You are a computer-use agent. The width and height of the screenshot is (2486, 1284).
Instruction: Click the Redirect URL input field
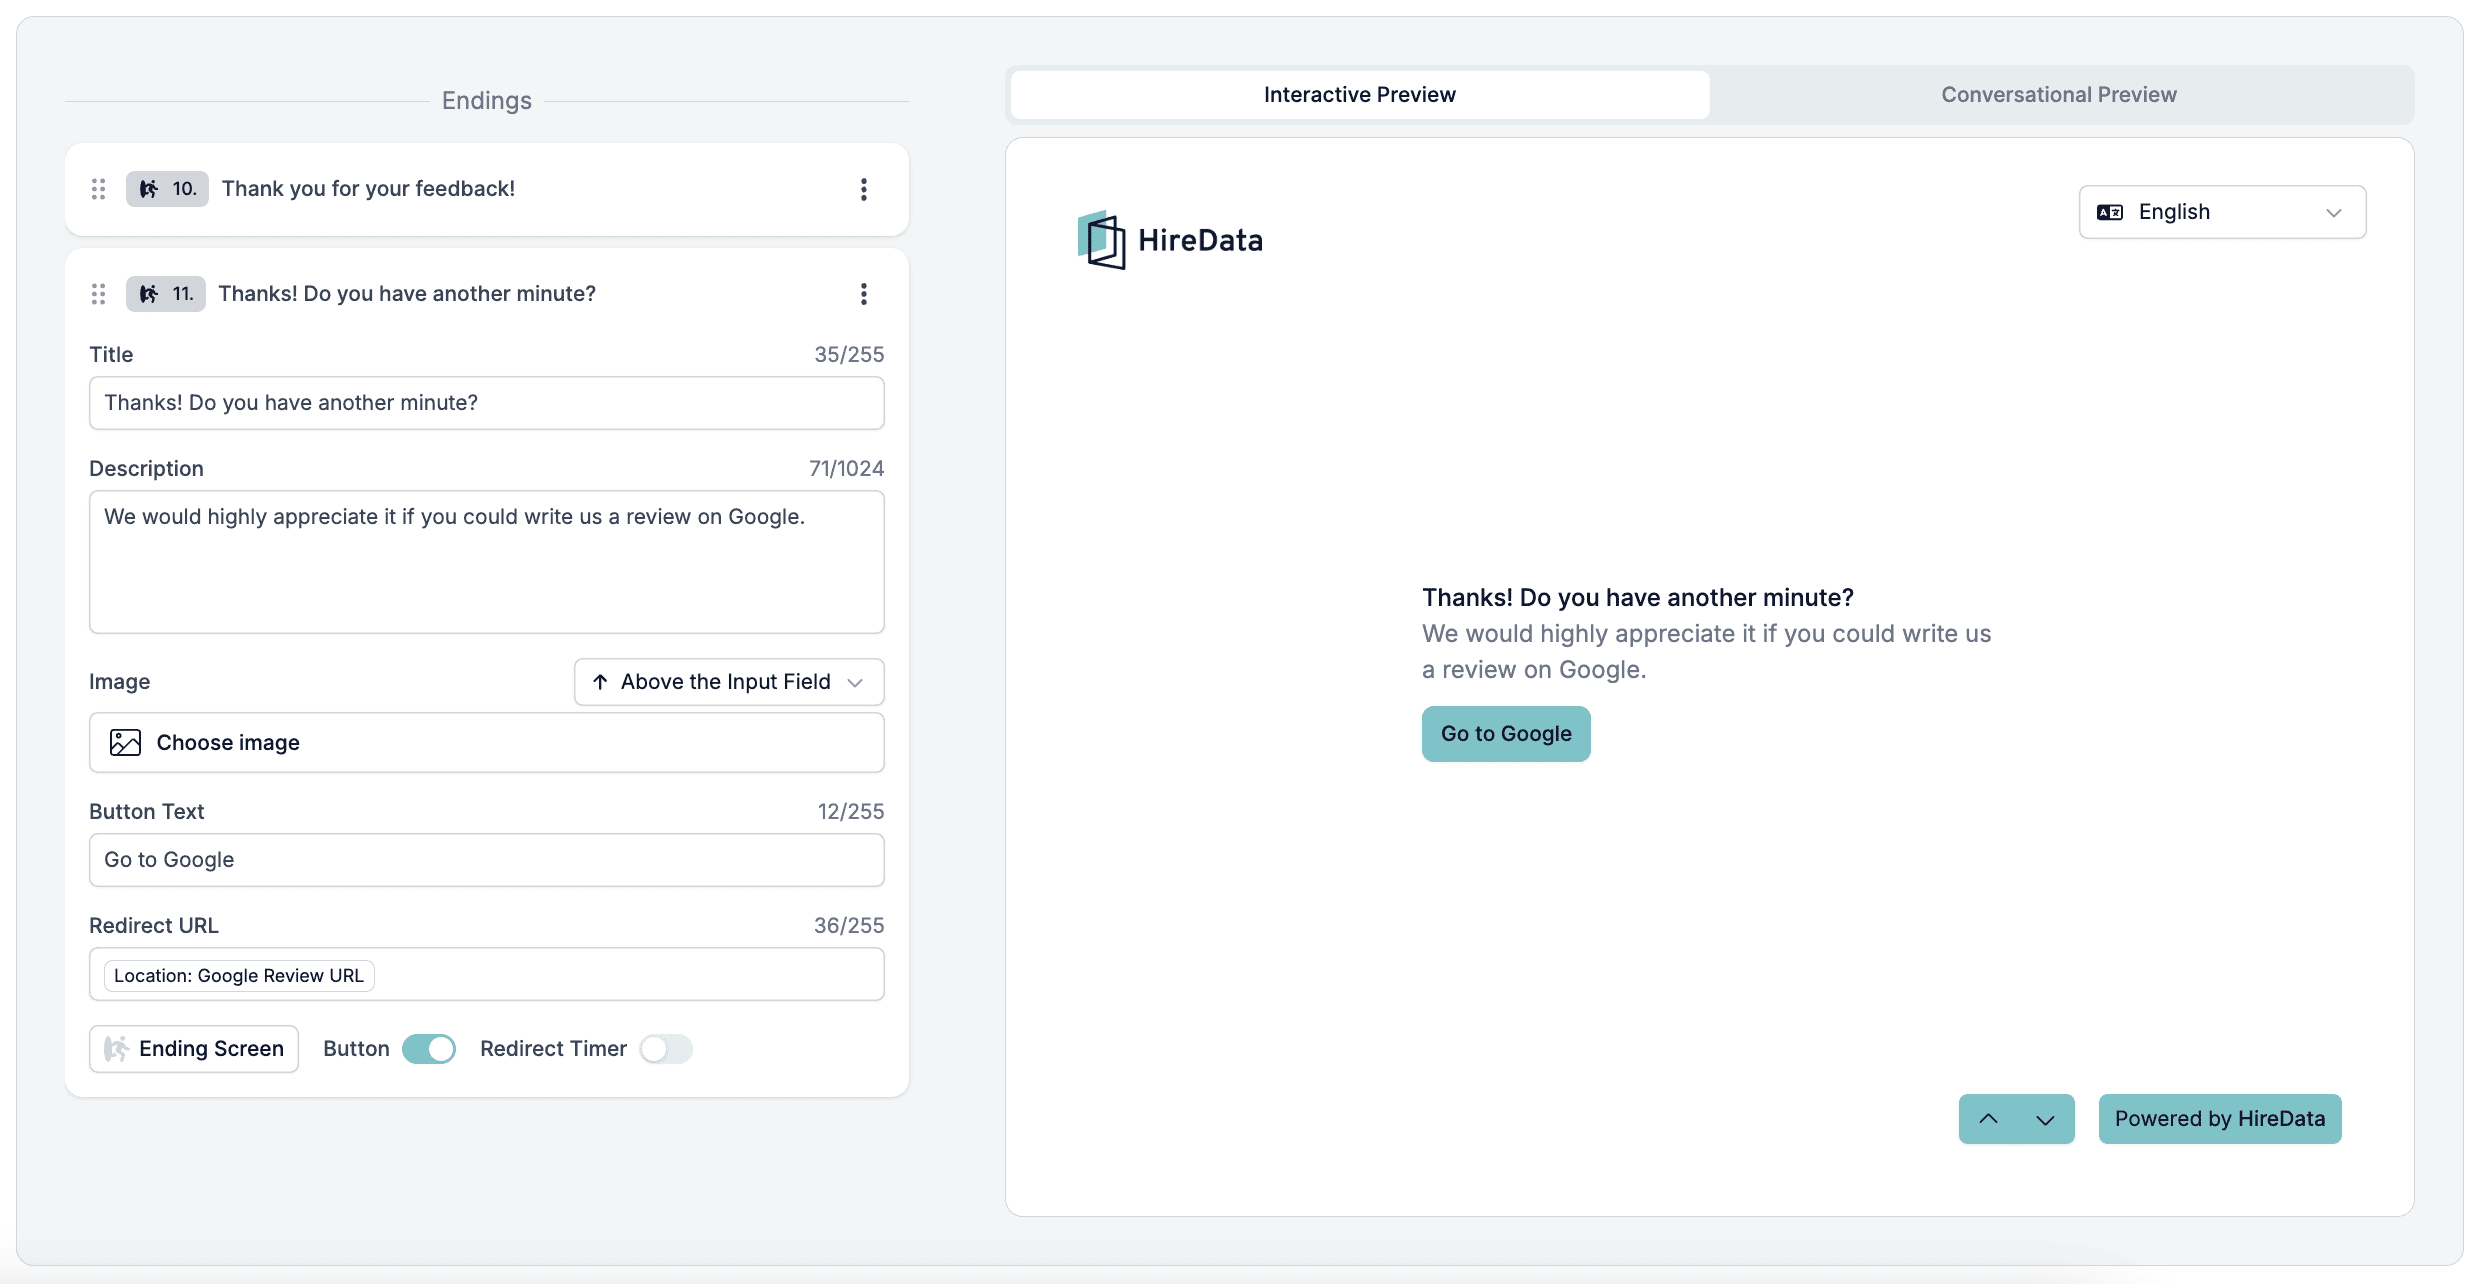(x=487, y=974)
